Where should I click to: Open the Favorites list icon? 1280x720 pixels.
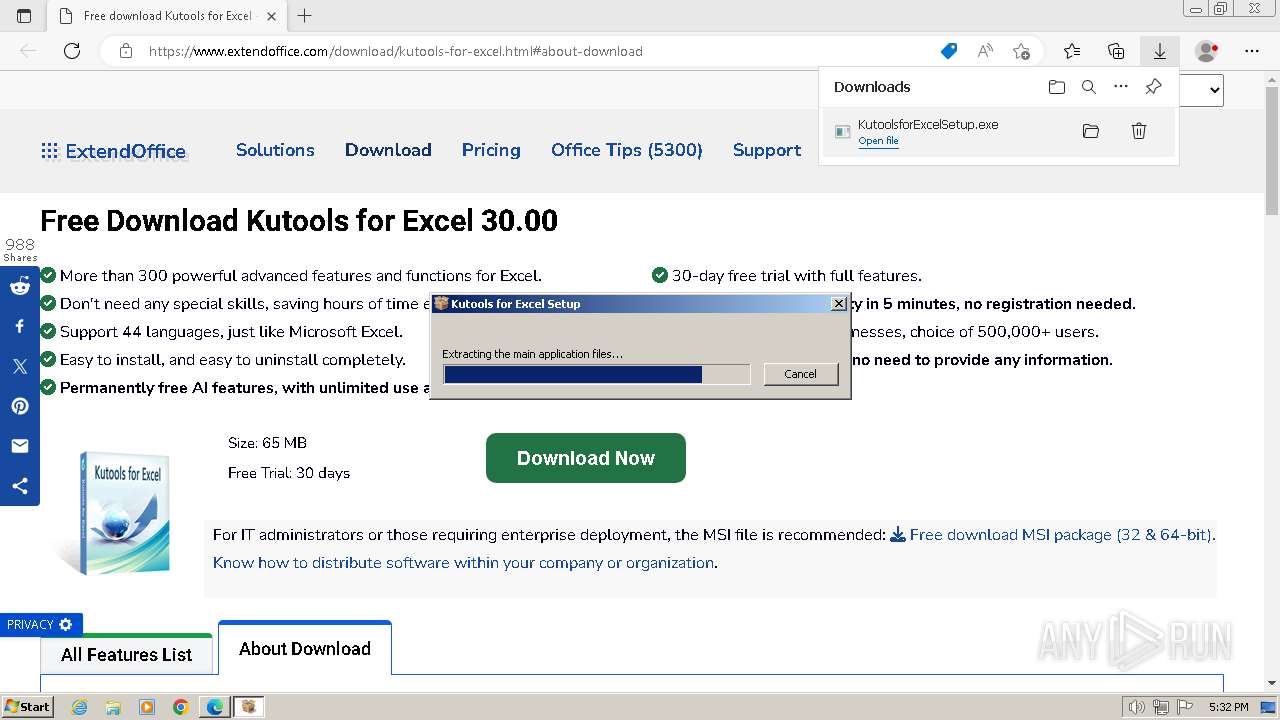point(1072,51)
